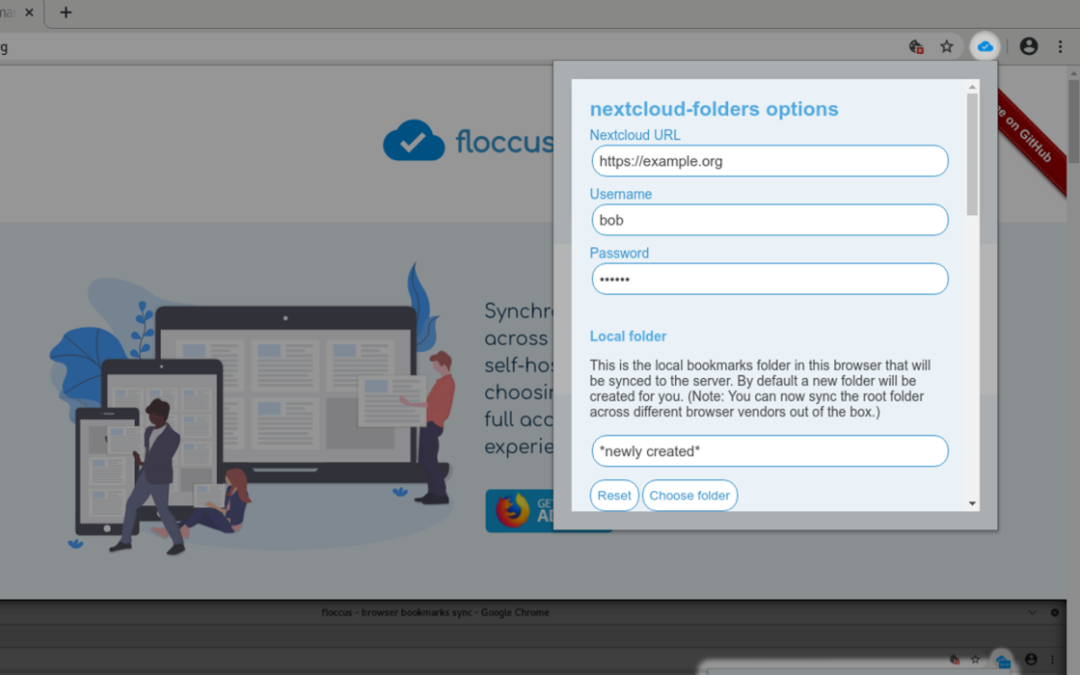Viewport: 1080px width, 675px height.
Task: Click the popup scrollbar up arrow
Action: [972, 87]
